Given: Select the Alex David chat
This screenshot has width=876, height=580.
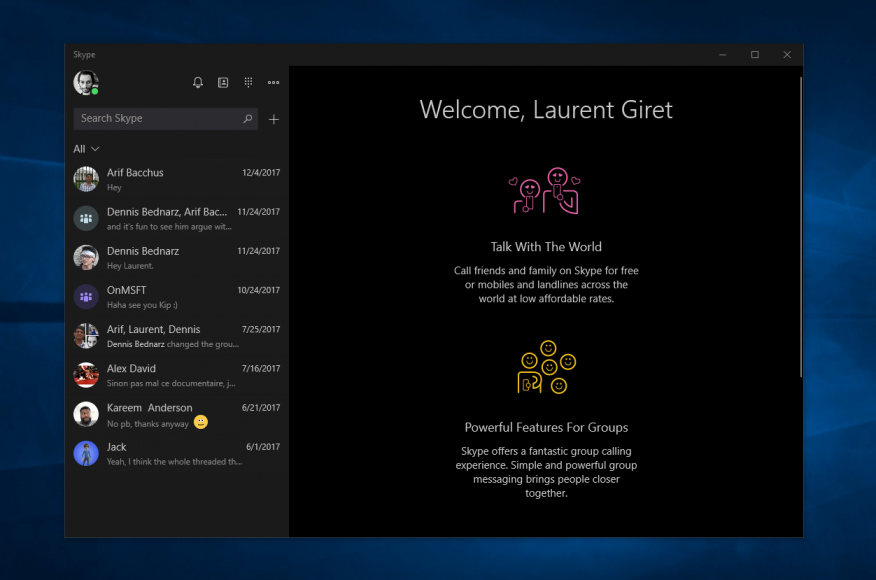Looking at the screenshot, I should pos(177,374).
